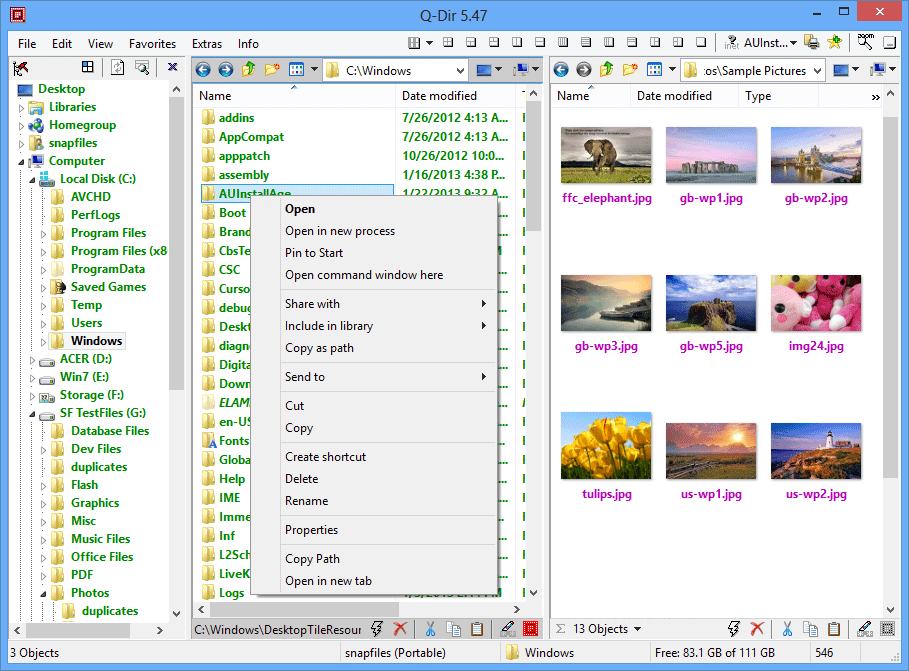Click the yellow star favorites icon
The image size is (909, 671).
pos(834,43)
